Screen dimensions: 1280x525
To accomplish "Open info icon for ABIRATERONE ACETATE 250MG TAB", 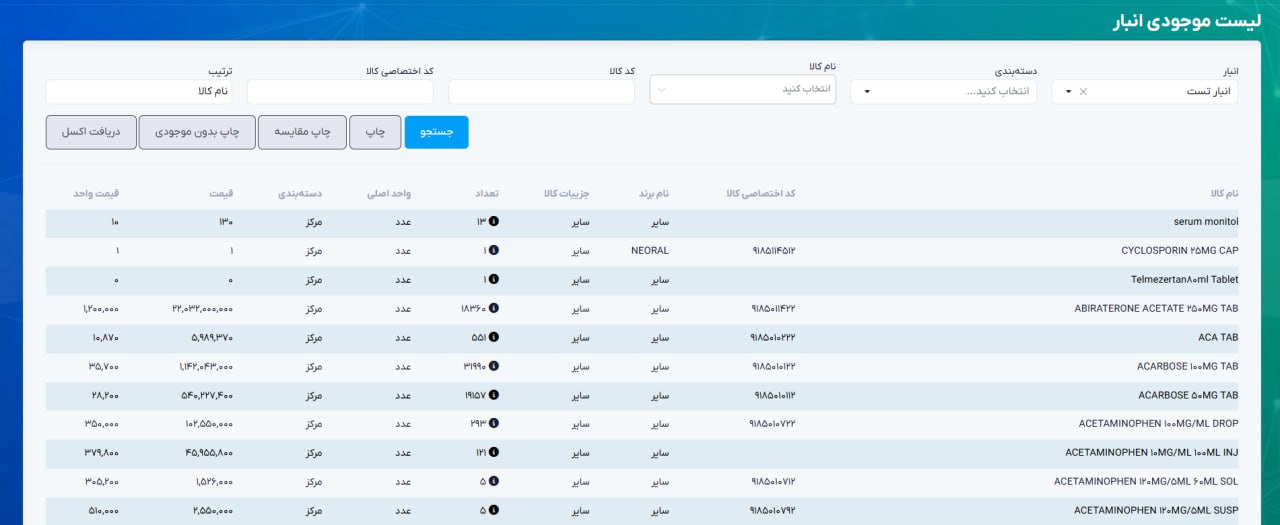I will (494, 309).
